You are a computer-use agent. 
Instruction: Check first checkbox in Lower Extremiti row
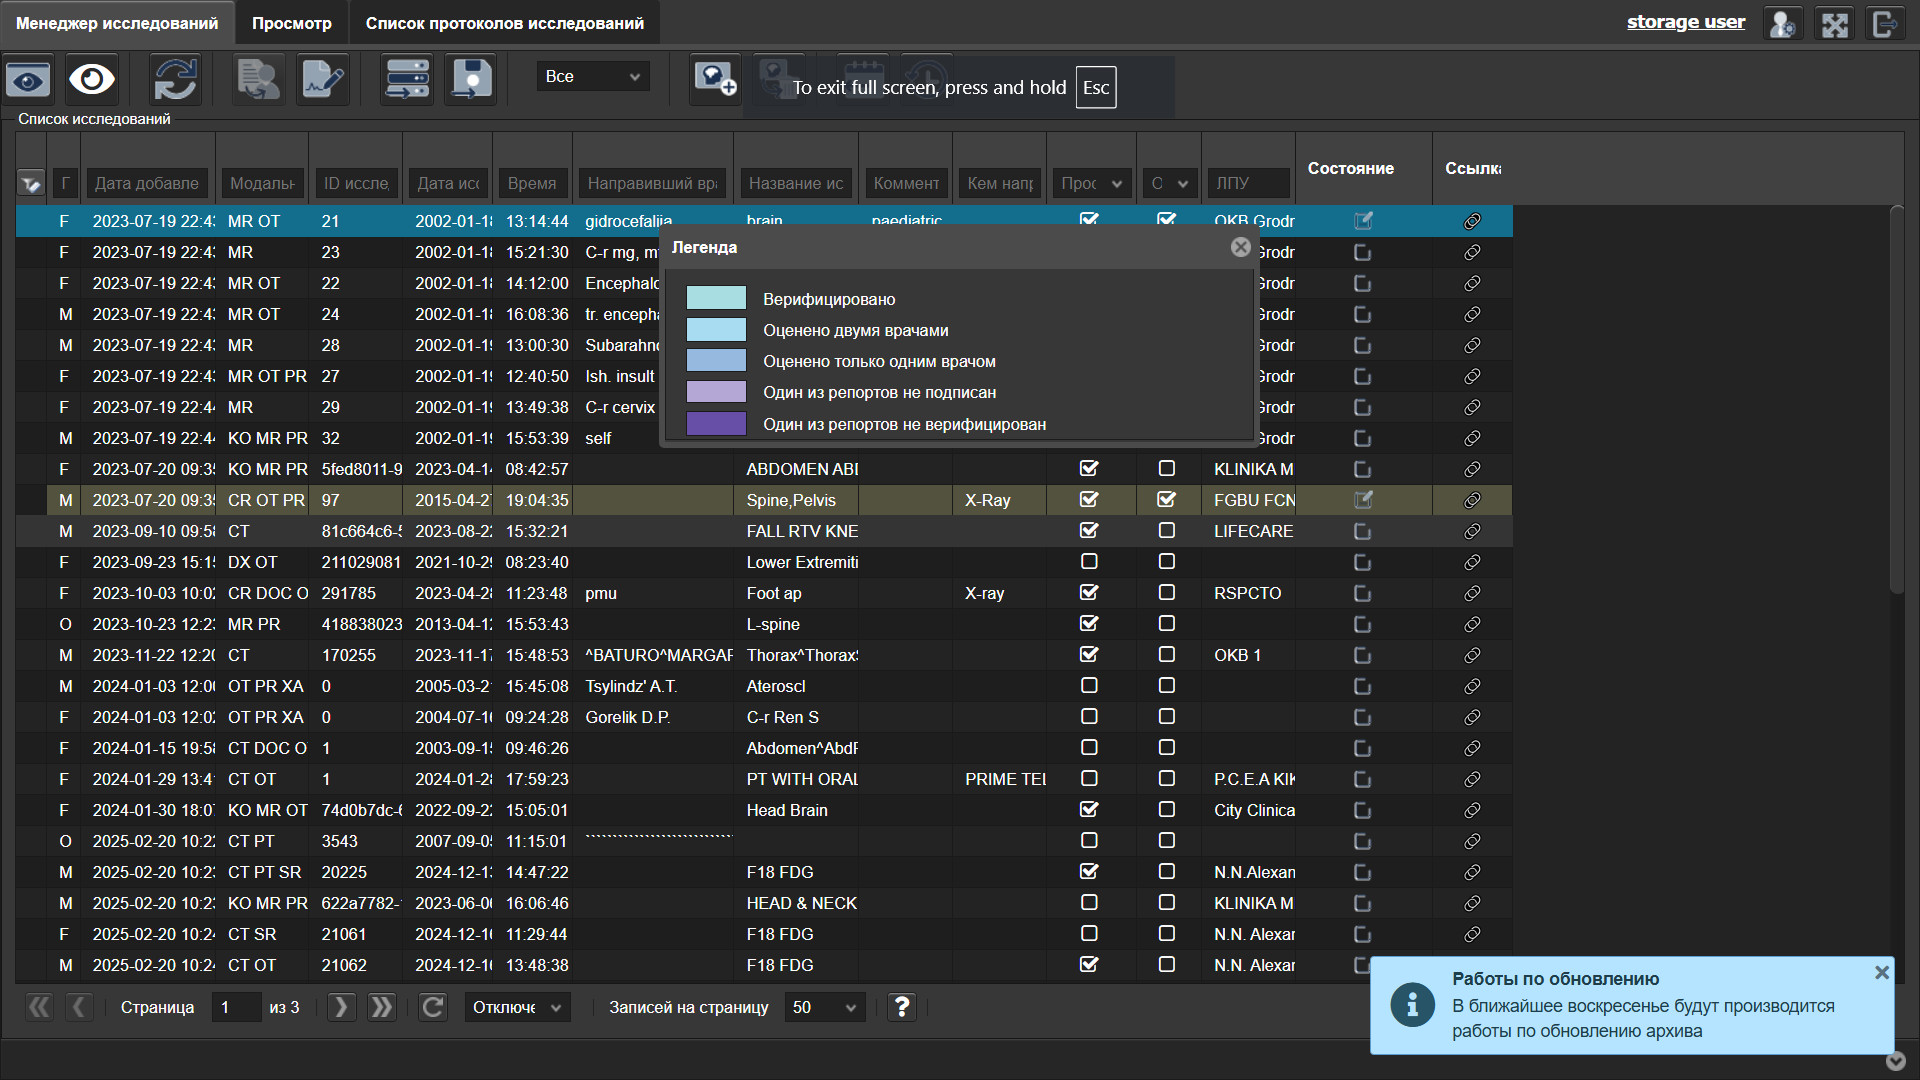click(x=1089, y=561)
